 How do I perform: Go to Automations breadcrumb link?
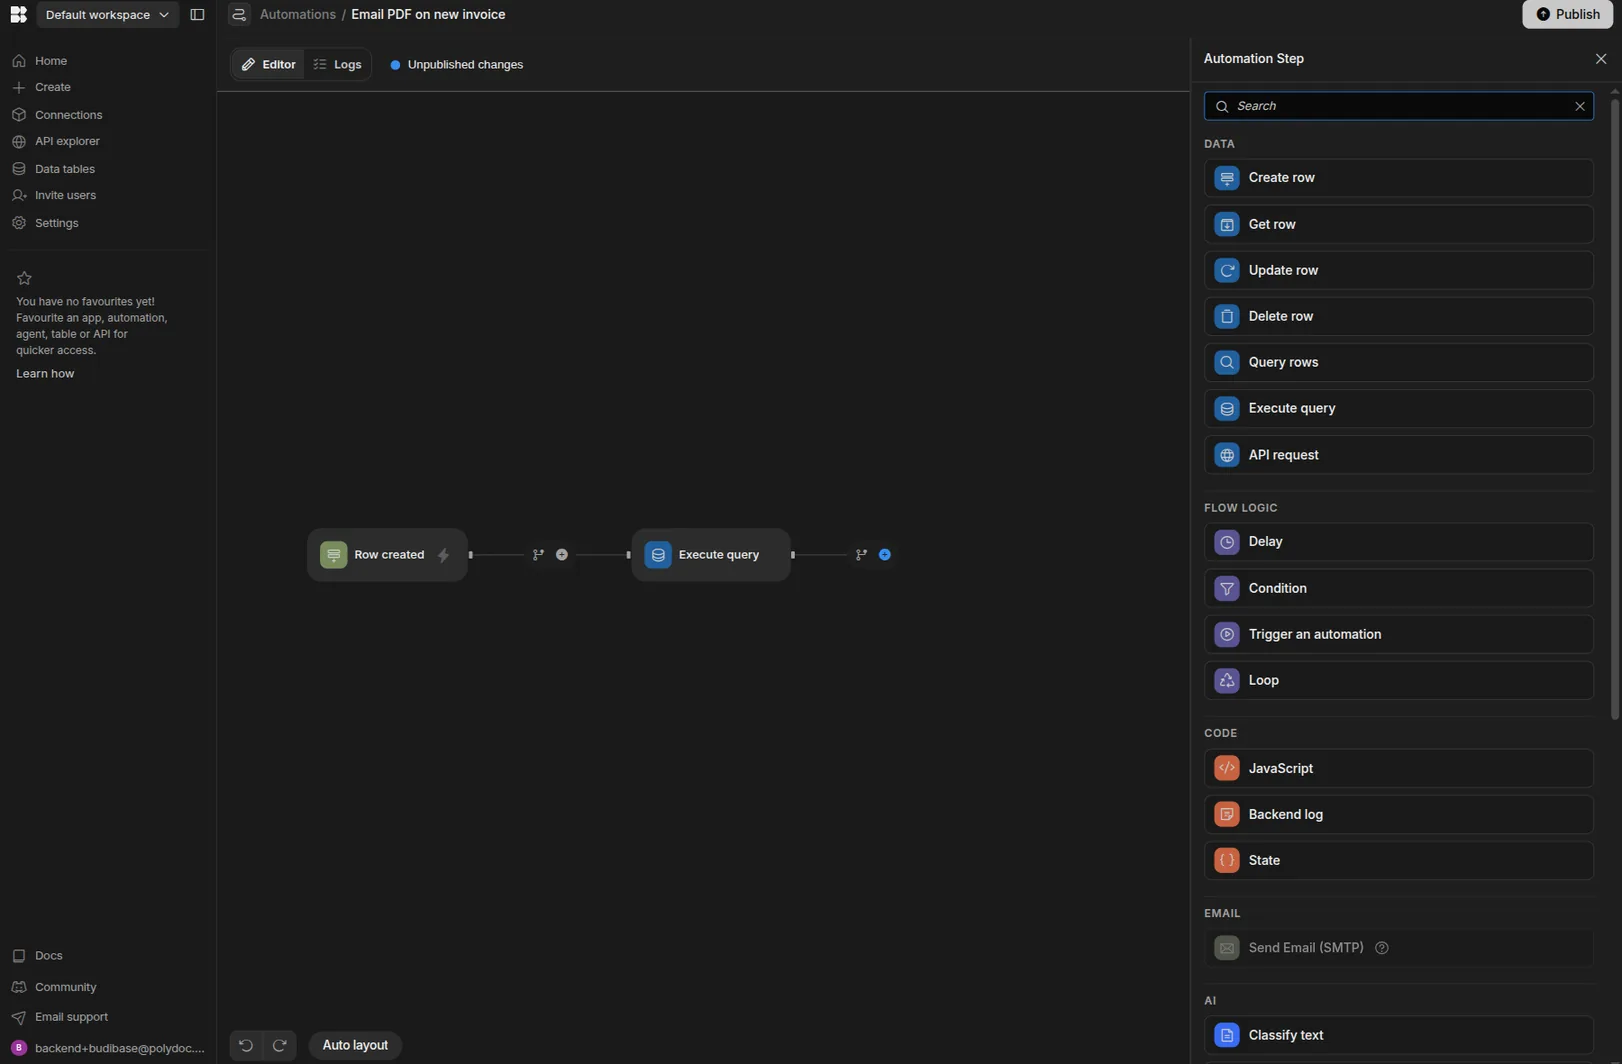coord(298,14)
